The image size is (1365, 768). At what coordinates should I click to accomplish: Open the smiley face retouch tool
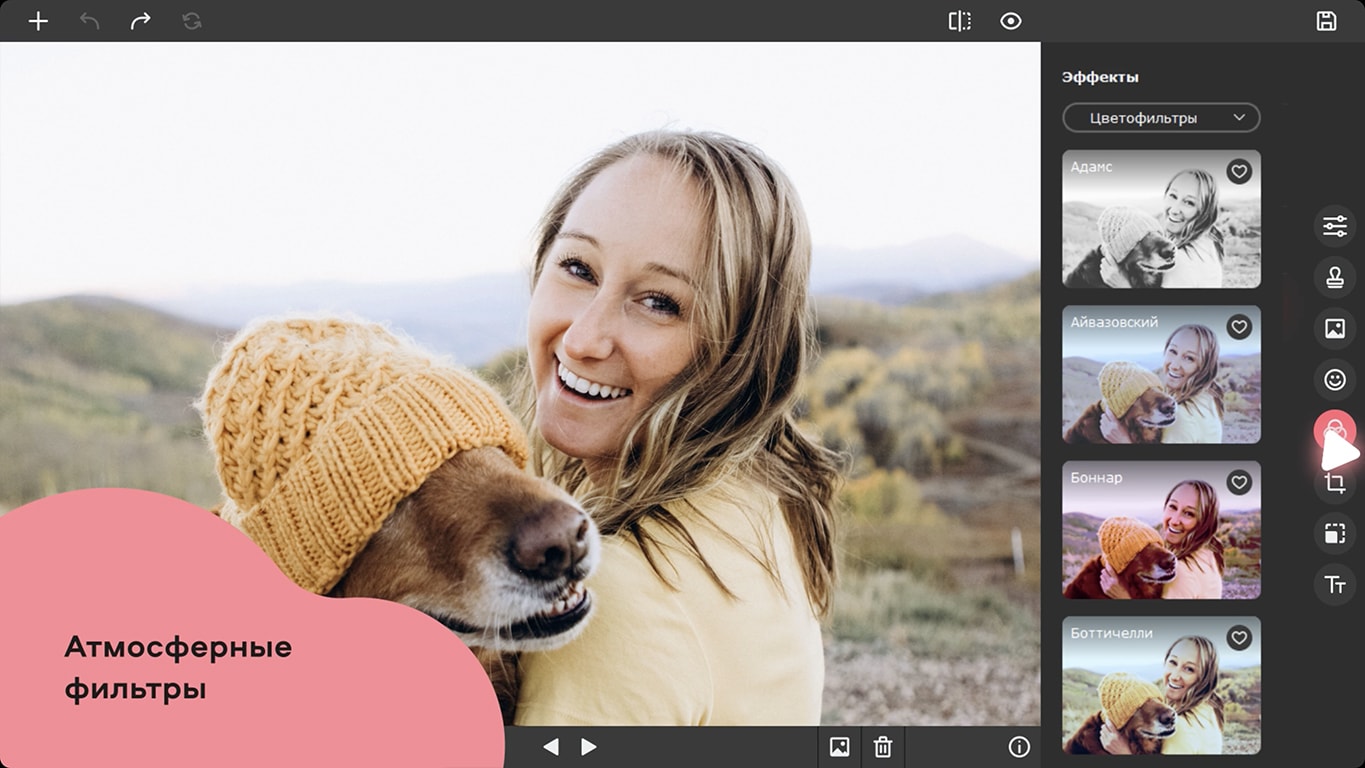[1334, 380]
